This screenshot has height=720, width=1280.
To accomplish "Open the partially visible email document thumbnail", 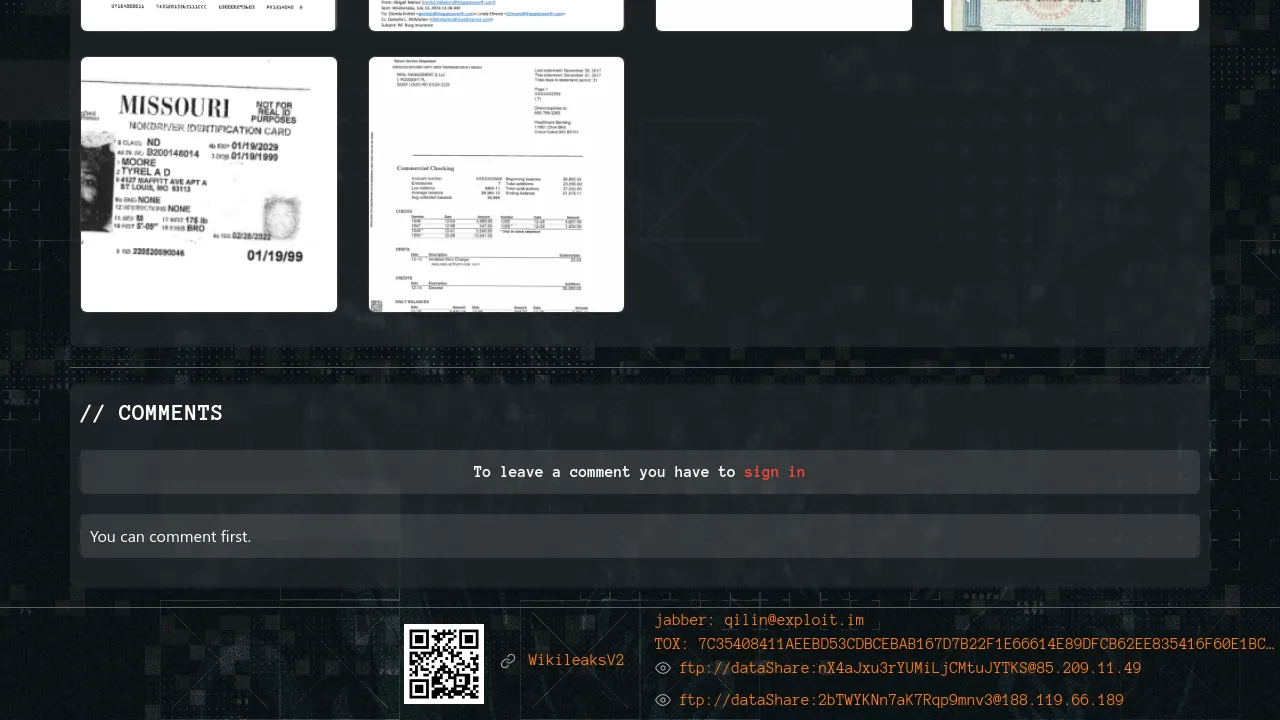I will coord(496,15).
